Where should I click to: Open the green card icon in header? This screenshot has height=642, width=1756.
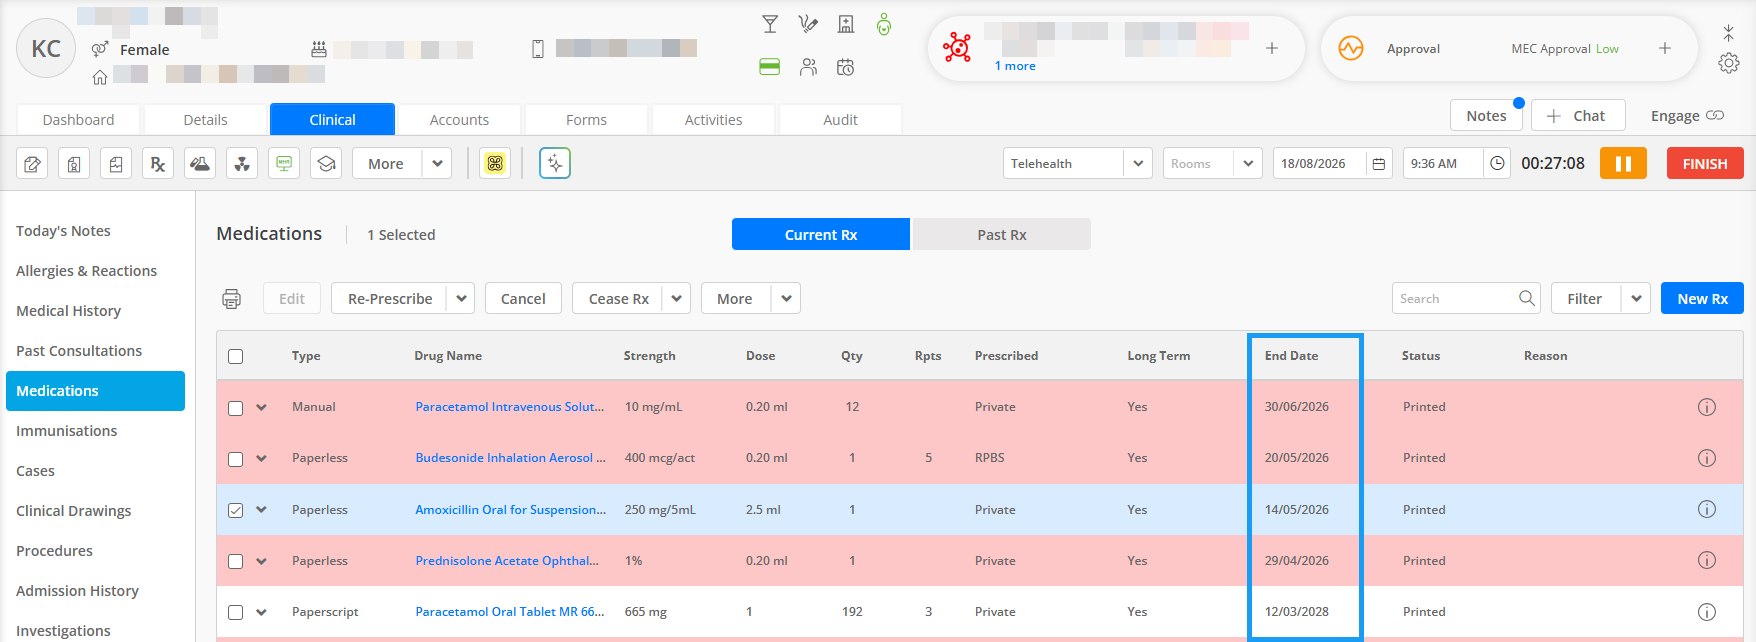pyautogui.click(x=770, y=67)
